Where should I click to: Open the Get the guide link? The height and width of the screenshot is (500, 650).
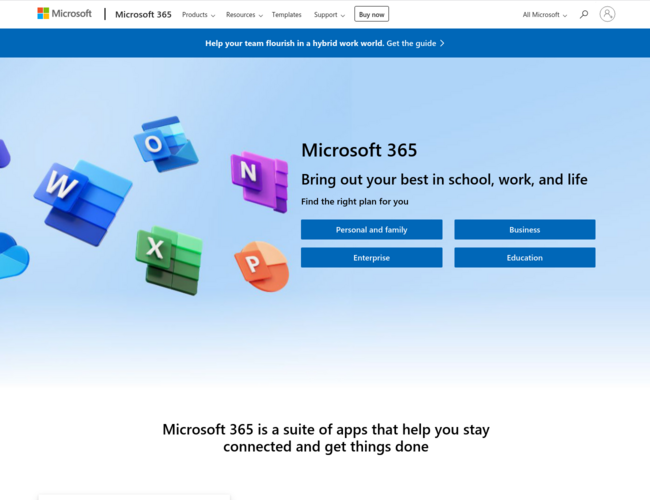click(415, 43)
